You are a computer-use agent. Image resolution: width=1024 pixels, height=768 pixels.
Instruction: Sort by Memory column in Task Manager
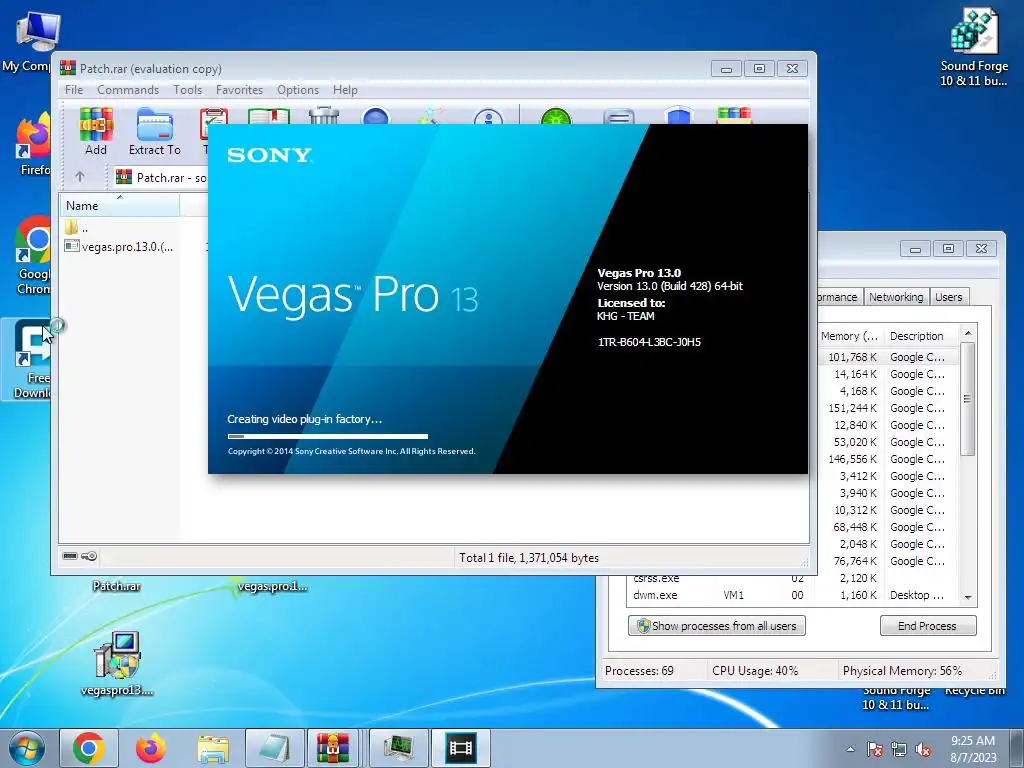[849, 336]
